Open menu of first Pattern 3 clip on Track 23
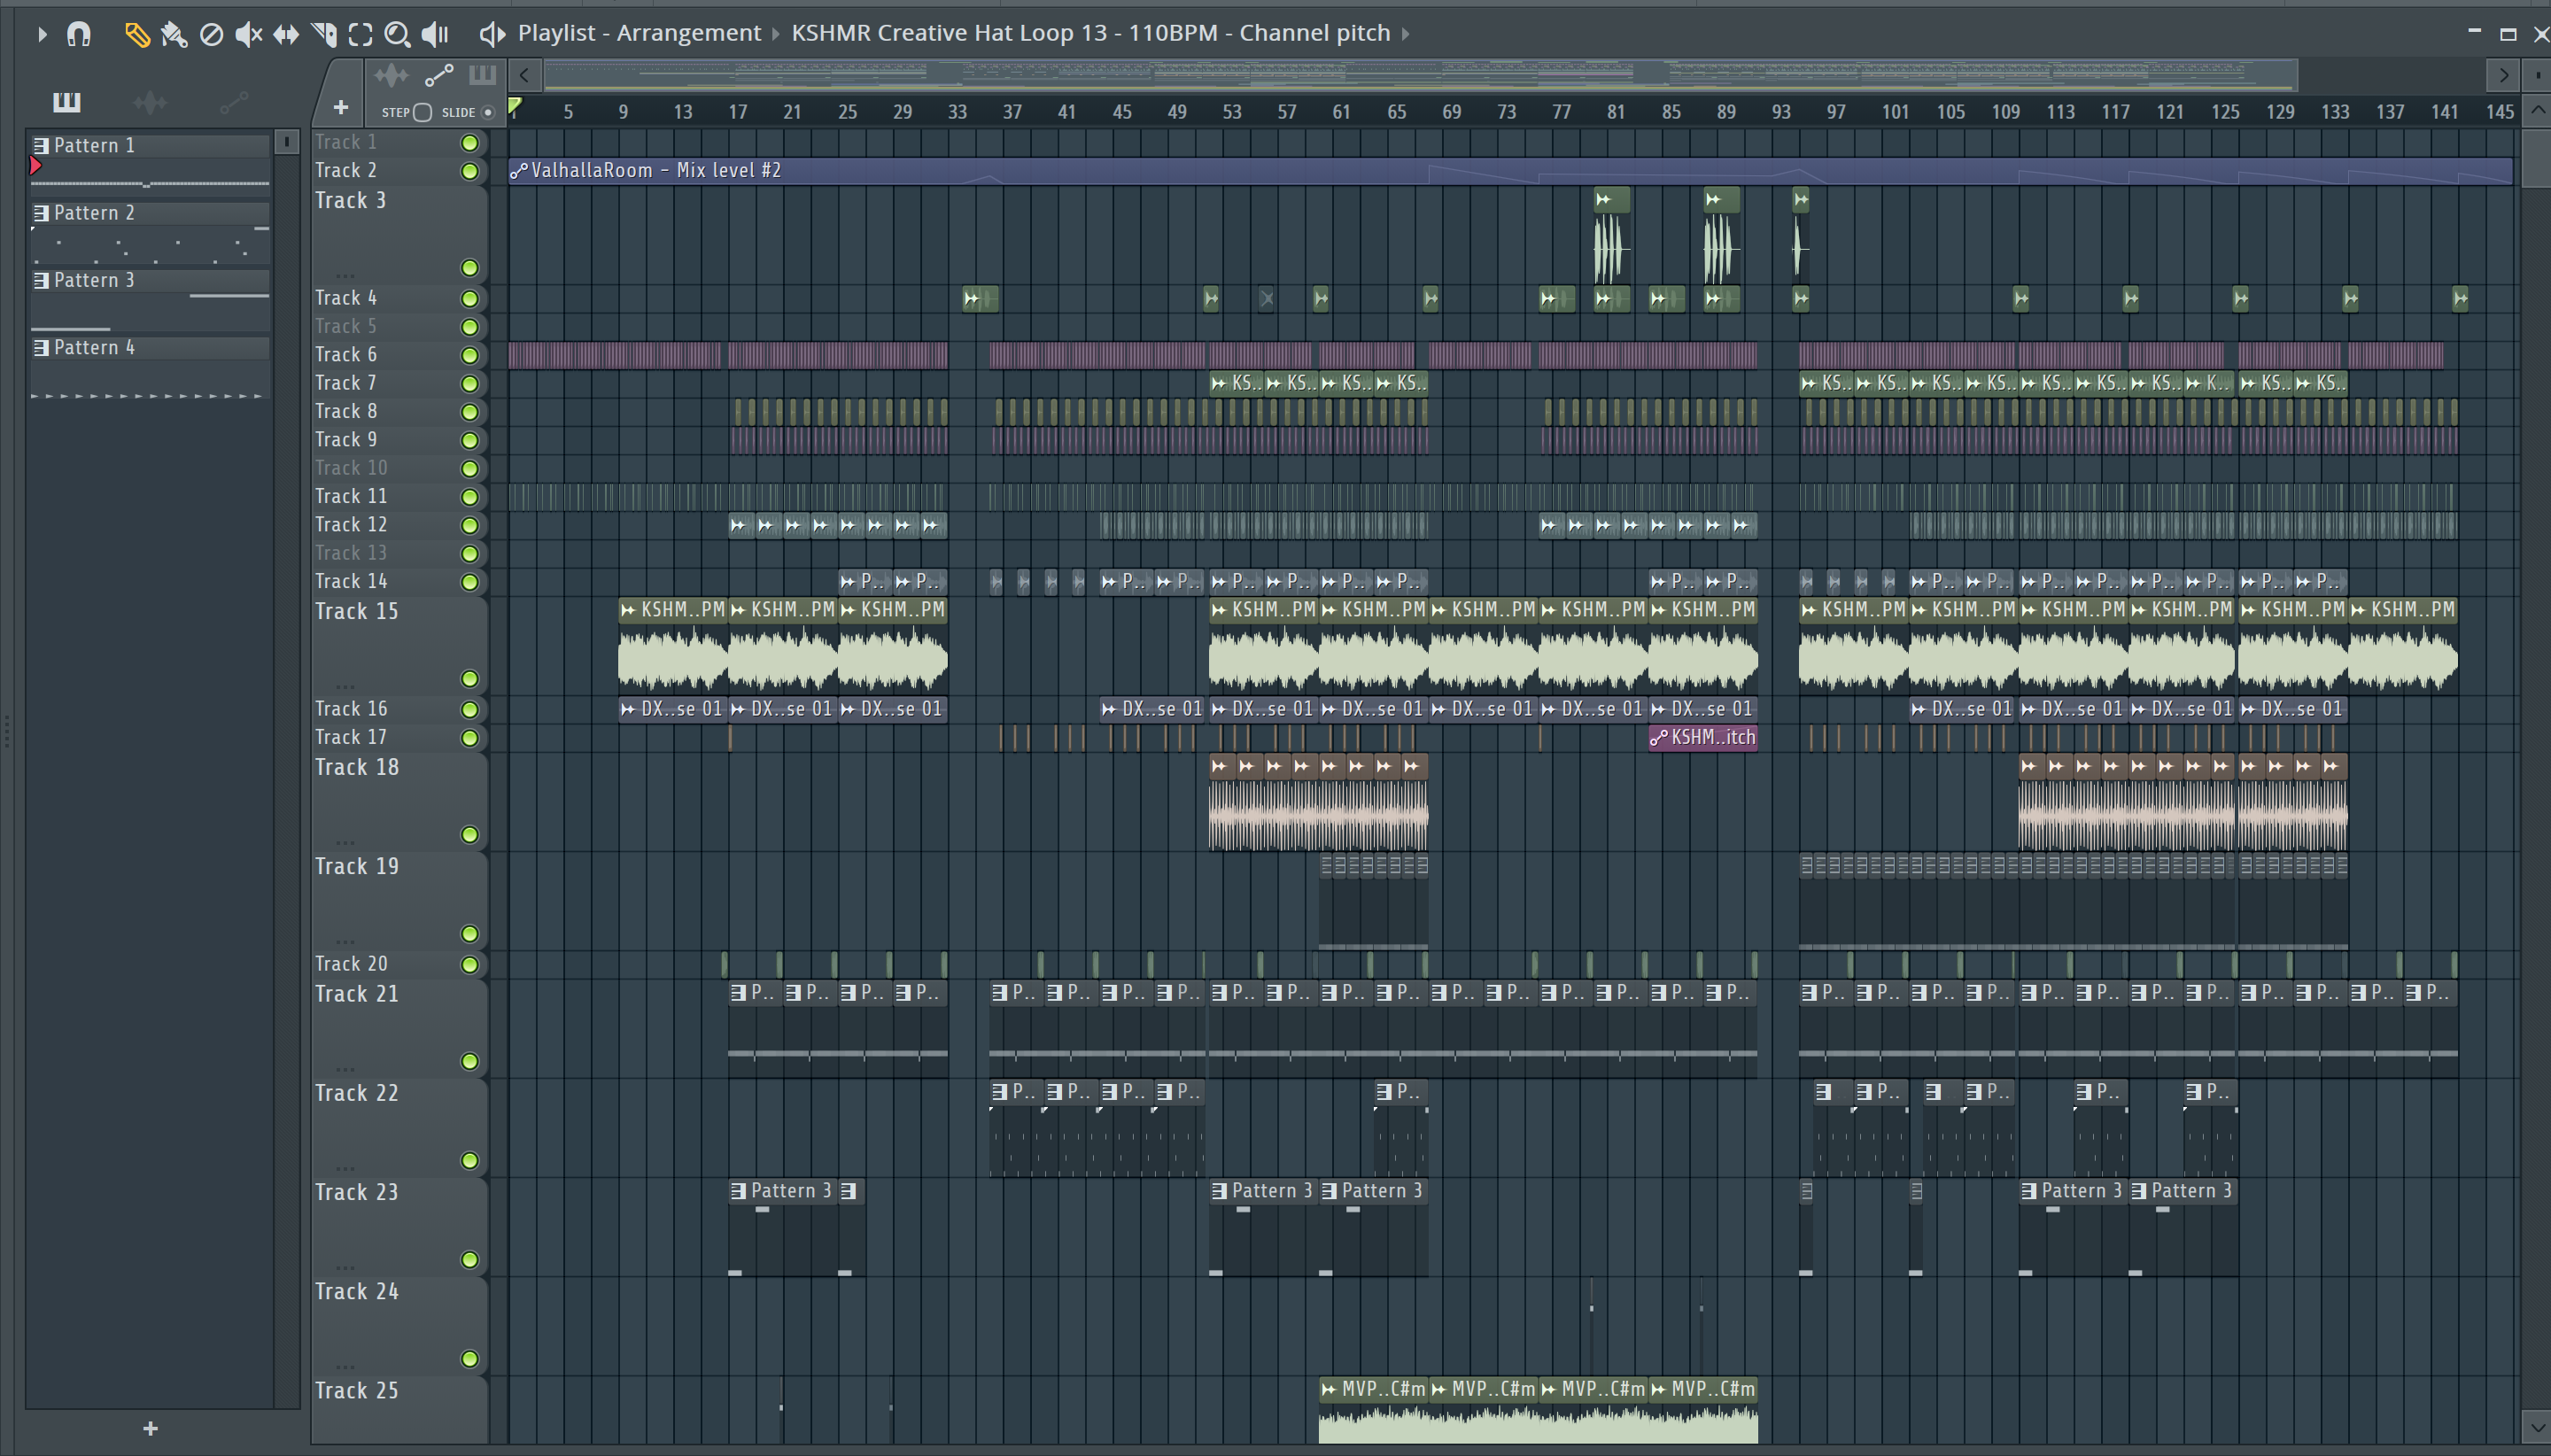2551x1456 pixels. tap(738, 1190)
